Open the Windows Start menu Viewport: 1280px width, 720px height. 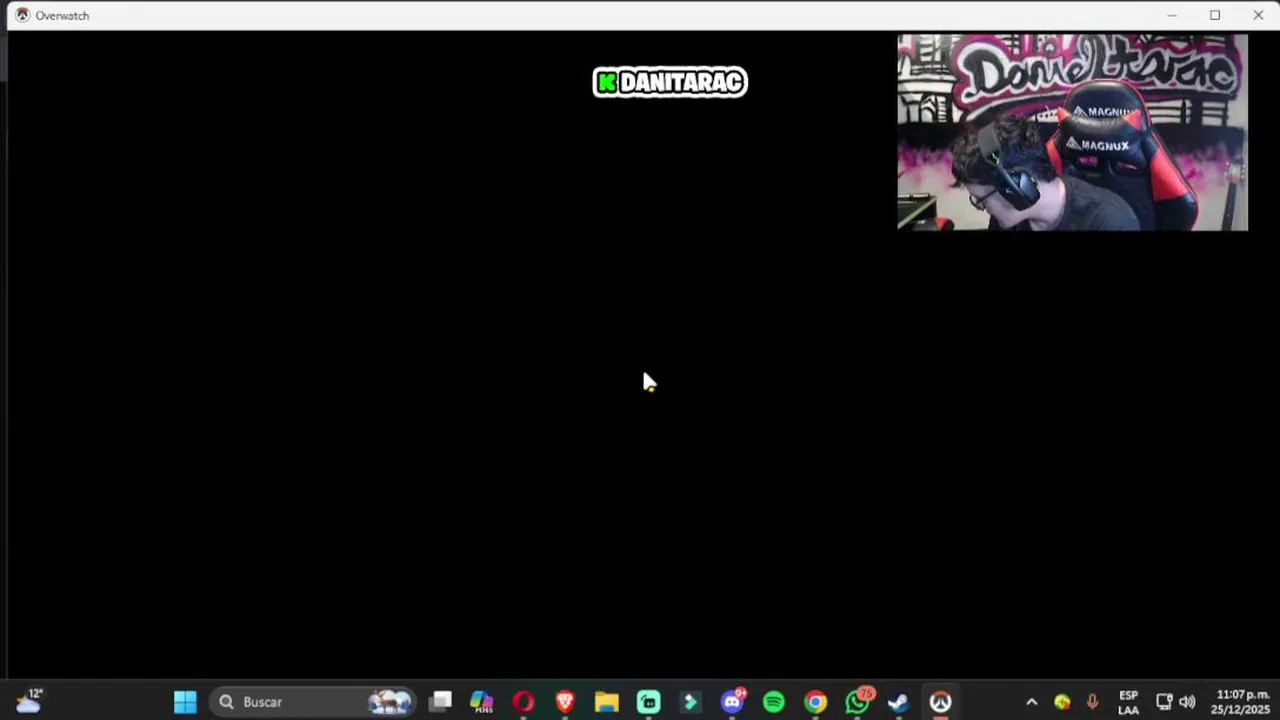pyautogui.click(x=185, y=702)
